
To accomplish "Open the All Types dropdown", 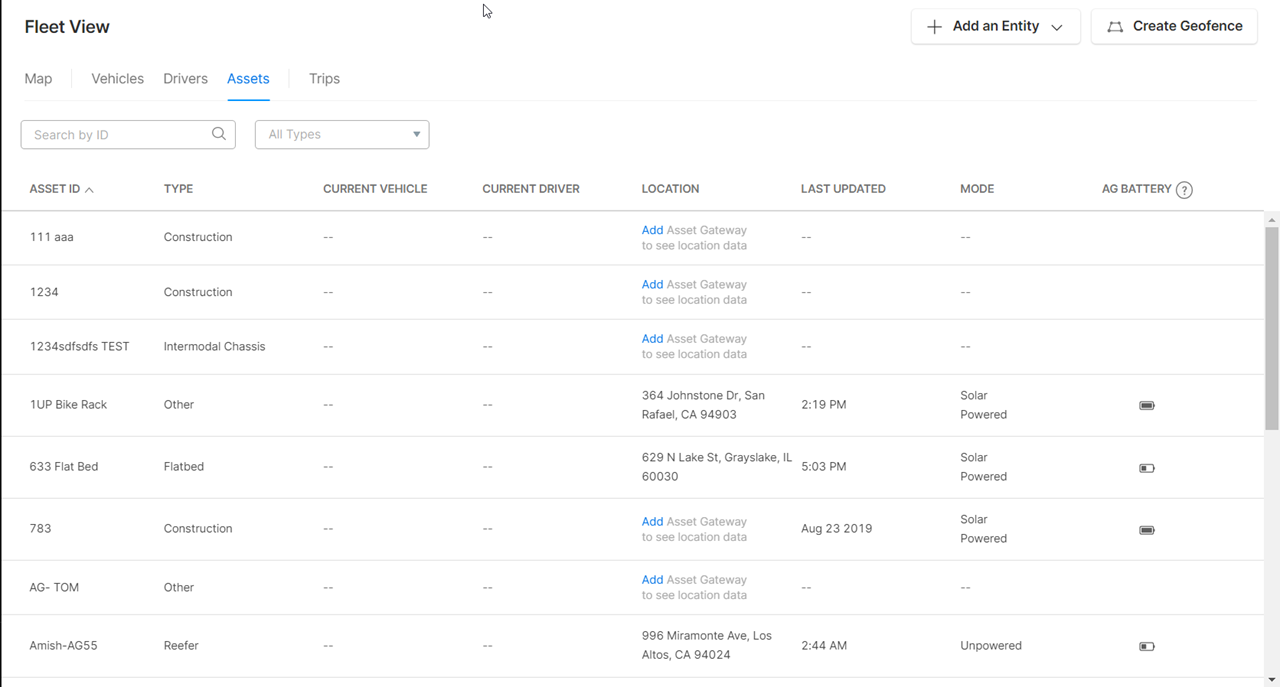I will pyautogui.click(x=342, y=134).
